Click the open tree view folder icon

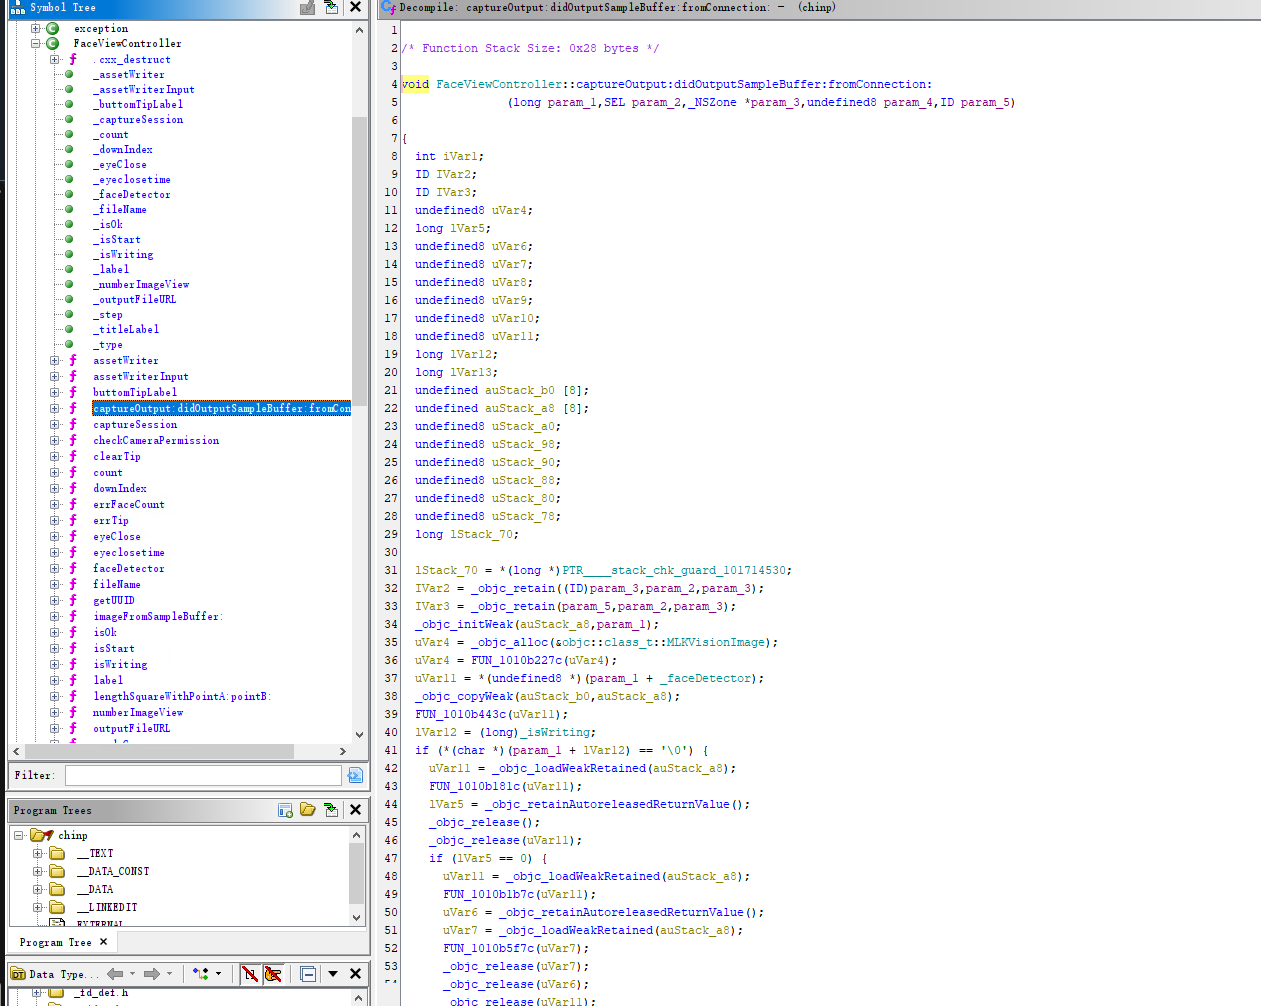pos(308,810)
